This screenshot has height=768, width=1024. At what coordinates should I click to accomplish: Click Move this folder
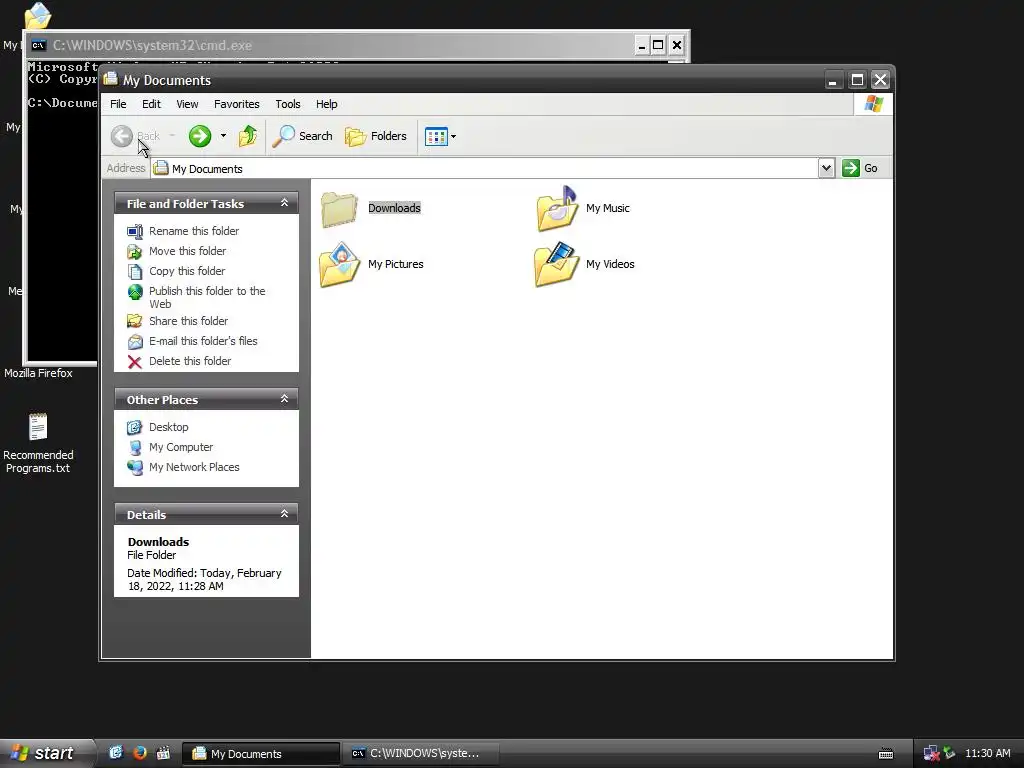187,251
